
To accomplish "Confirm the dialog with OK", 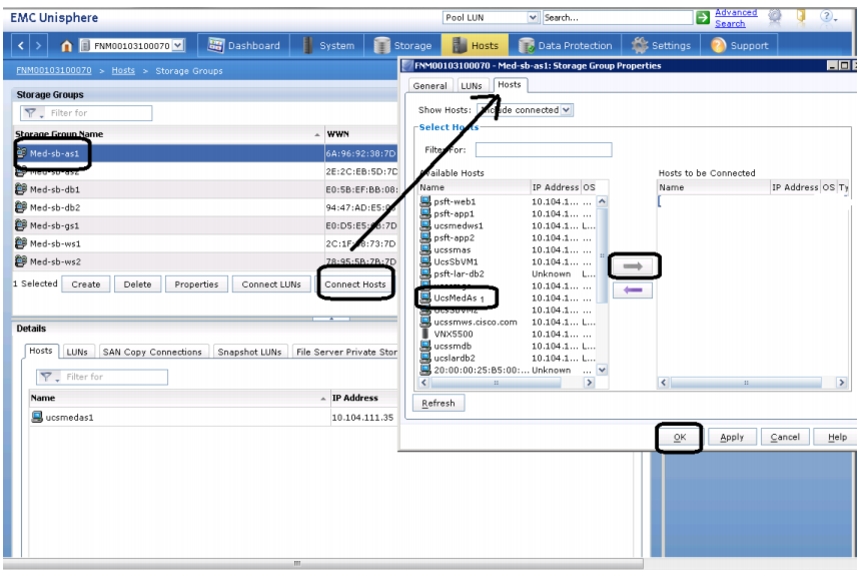I will 680,437.
